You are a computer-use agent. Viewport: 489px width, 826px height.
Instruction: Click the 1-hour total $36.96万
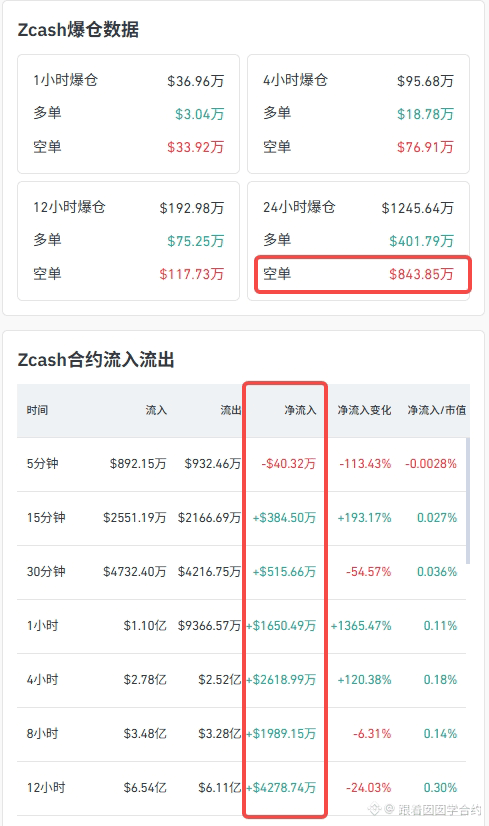pos(195,81)
